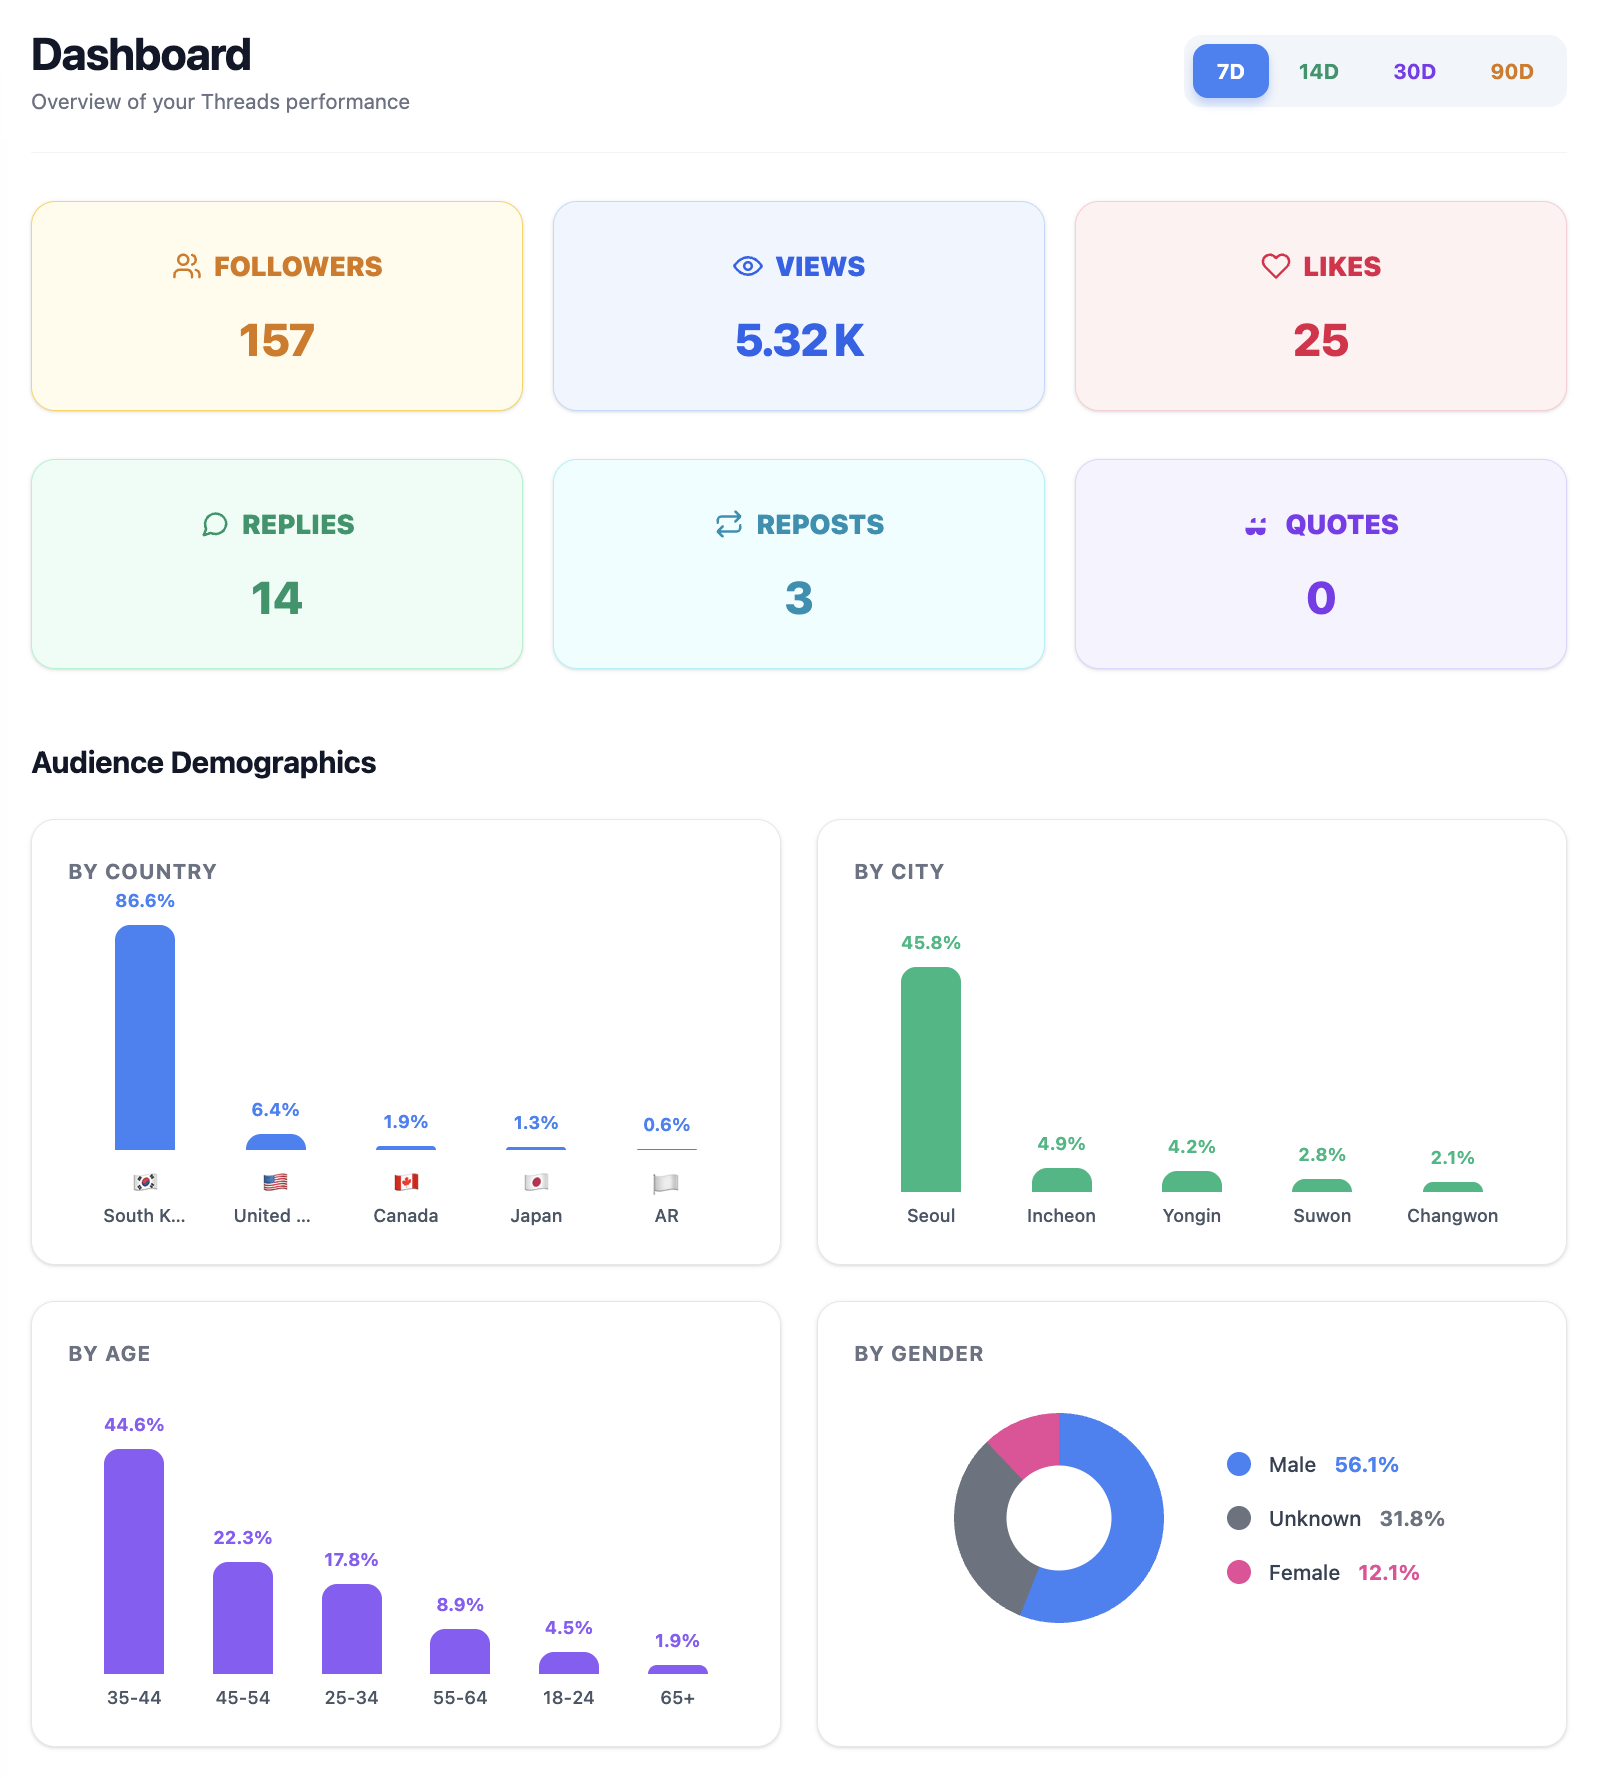Click the Seoul bar in city chart
The height and width of the screenshot is (1778, 1600).
click(x=930, y=1080)
